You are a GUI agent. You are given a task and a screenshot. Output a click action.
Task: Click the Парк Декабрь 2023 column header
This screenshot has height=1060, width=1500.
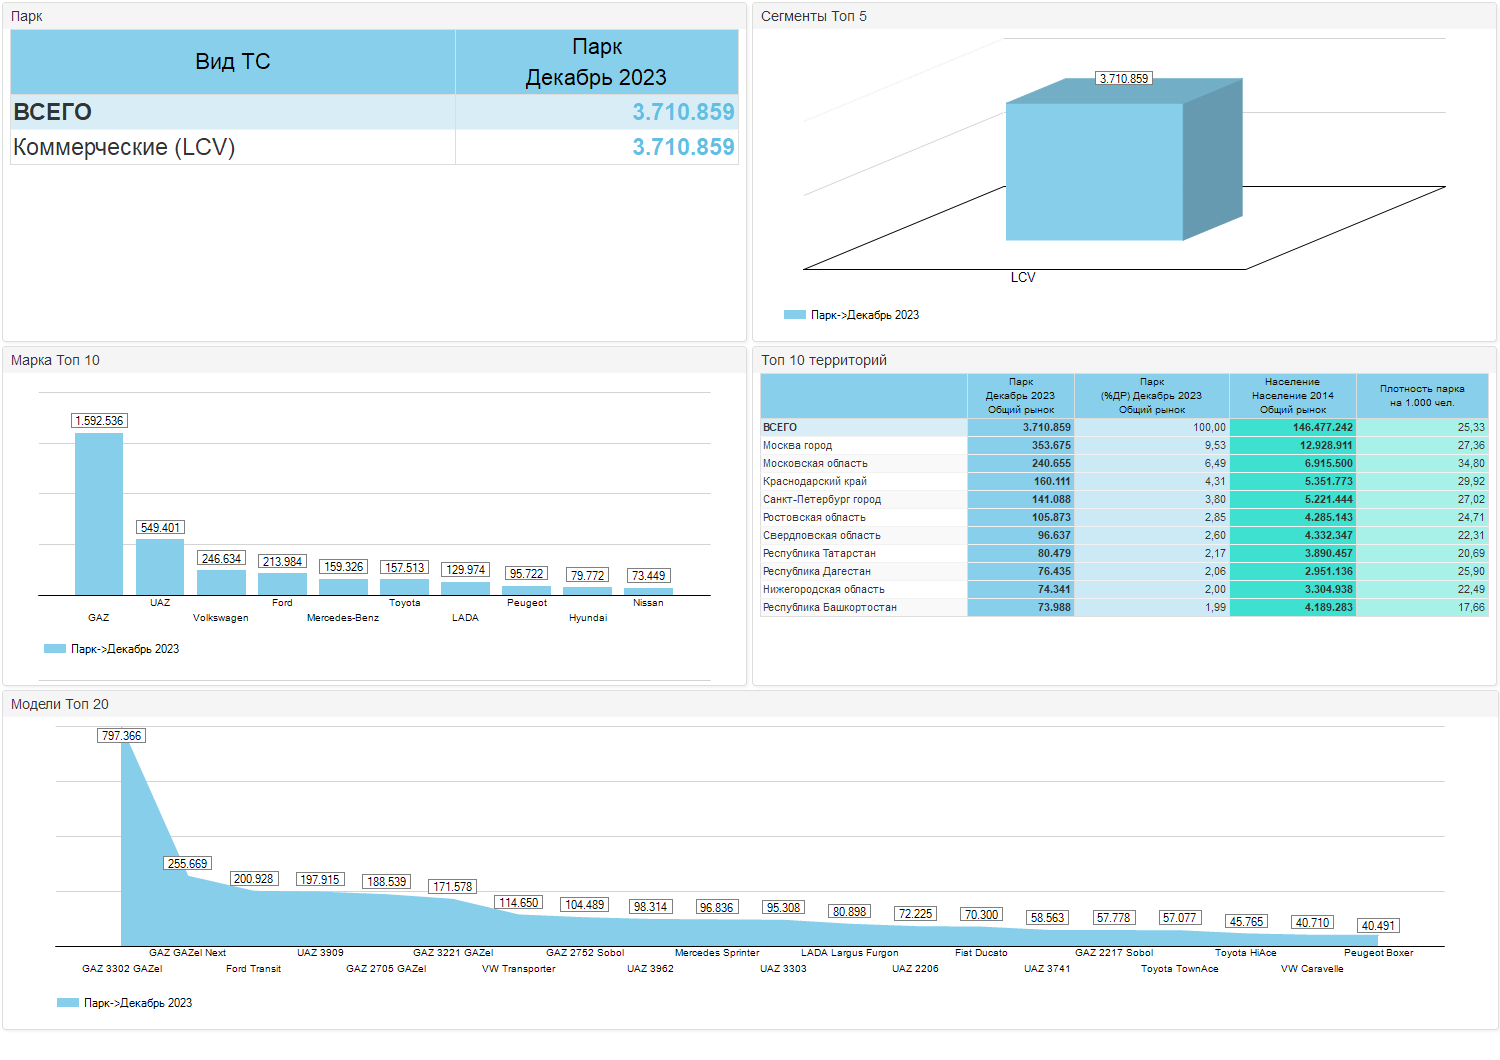coord(597,62)
